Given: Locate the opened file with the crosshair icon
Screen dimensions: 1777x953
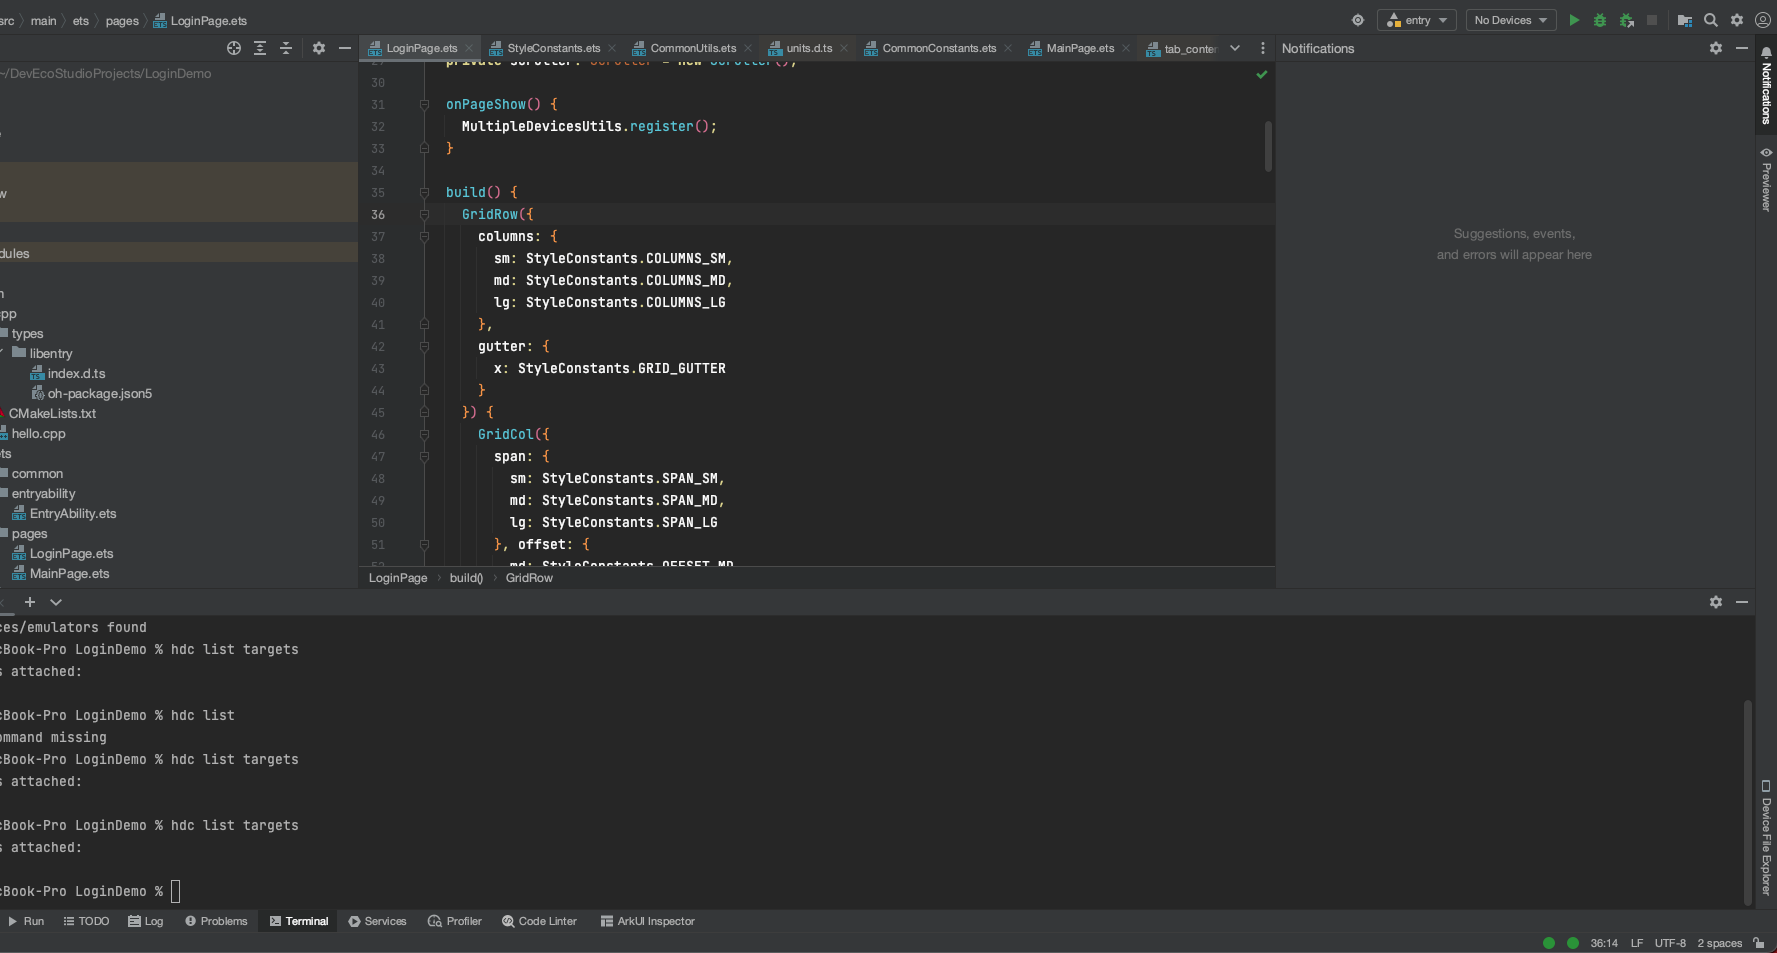Looking at the screenshot, I should coord(234,48).
